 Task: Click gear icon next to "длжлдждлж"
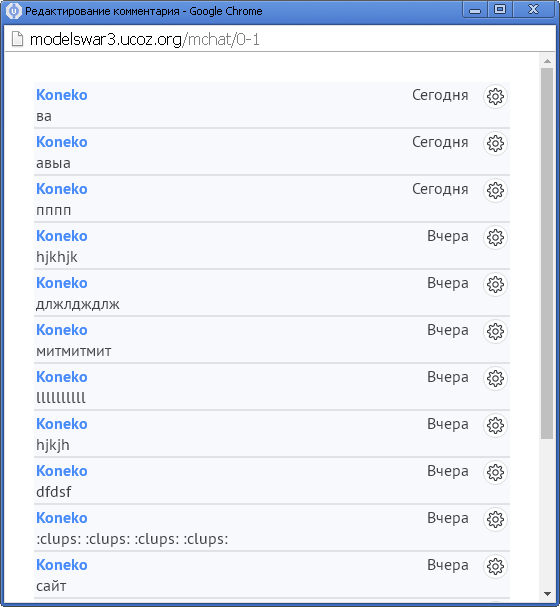495,284
